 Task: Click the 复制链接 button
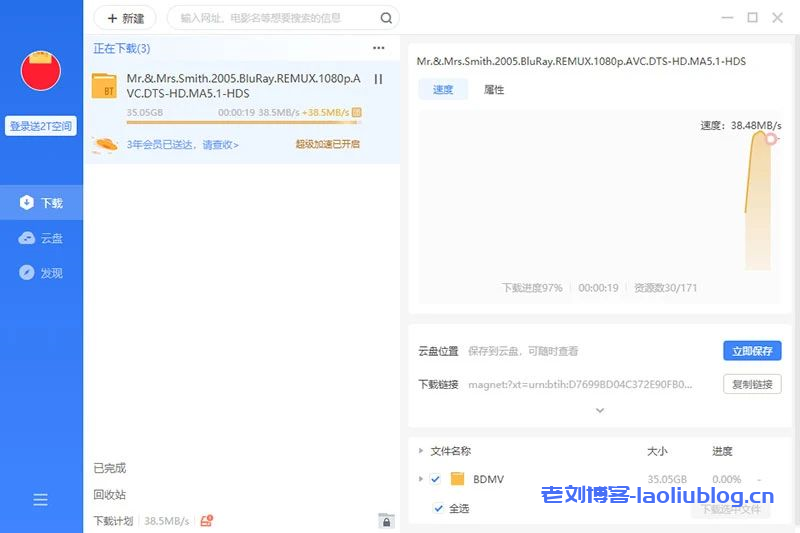(x=751, y=384)
